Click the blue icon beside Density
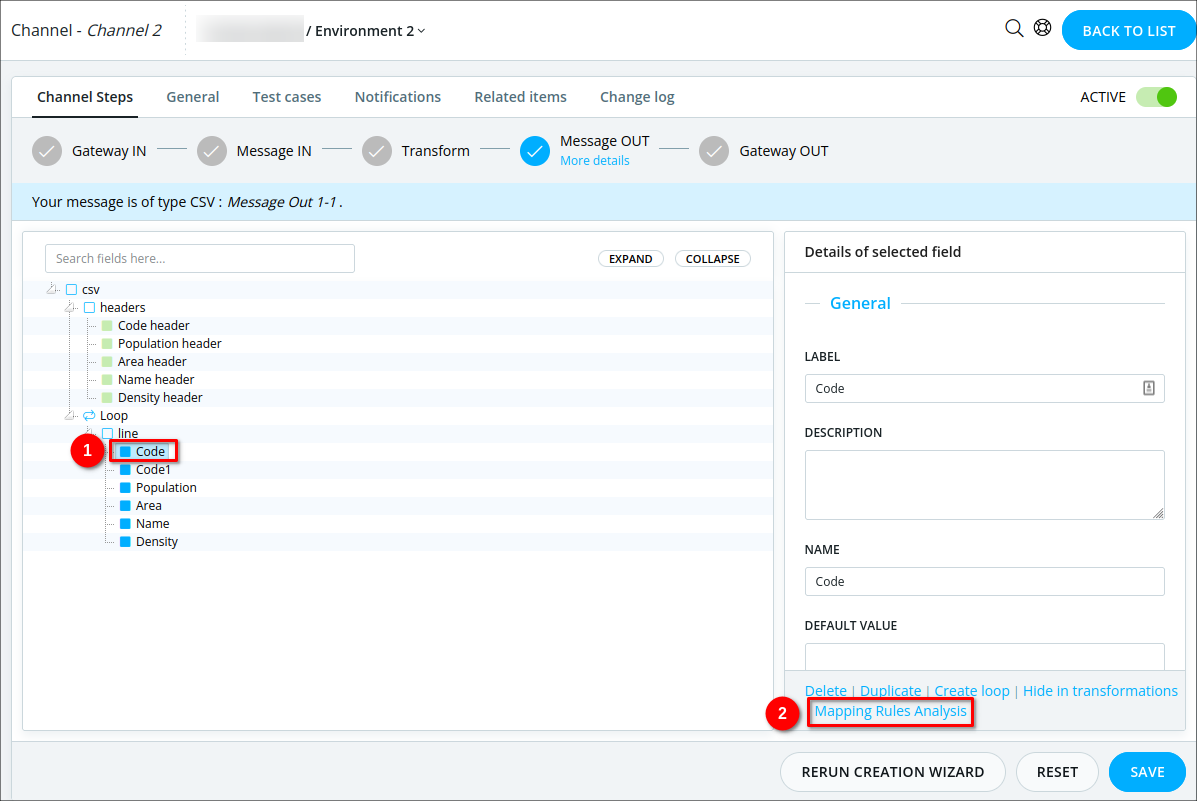The height and width of the screenshot is (801, 1197). pyautogui.click(x=125, y=541)
